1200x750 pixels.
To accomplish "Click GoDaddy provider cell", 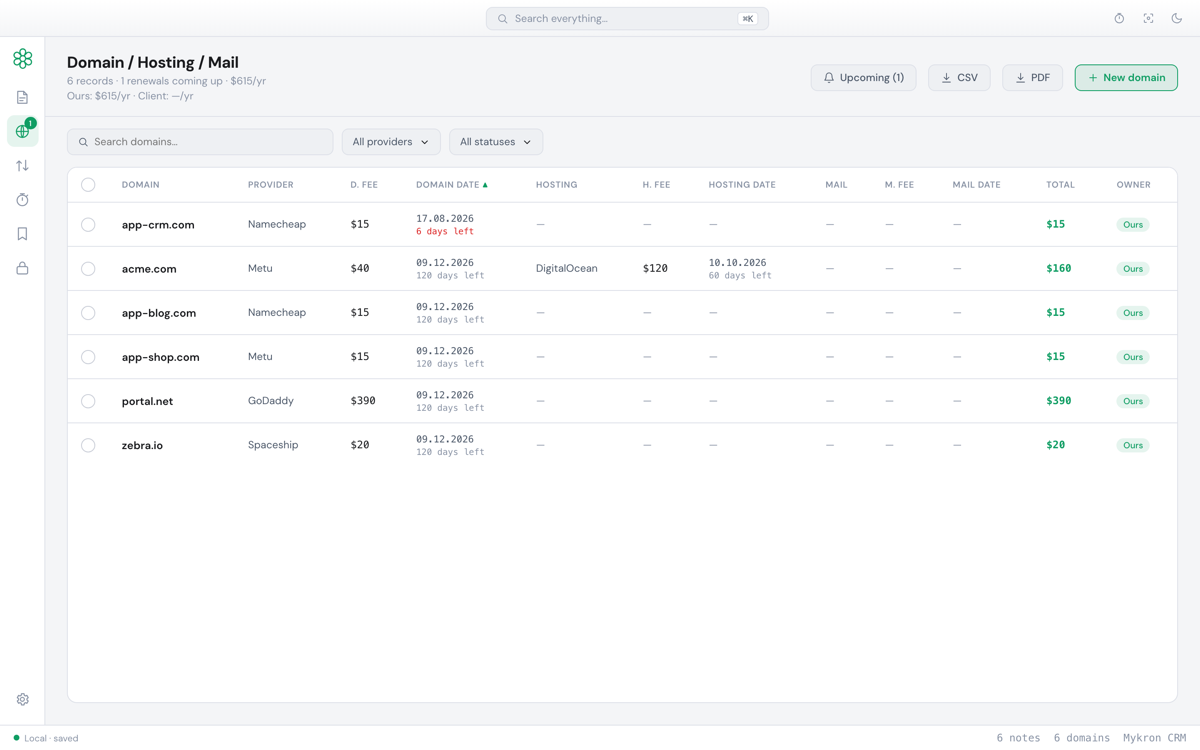I will (271, 401).
